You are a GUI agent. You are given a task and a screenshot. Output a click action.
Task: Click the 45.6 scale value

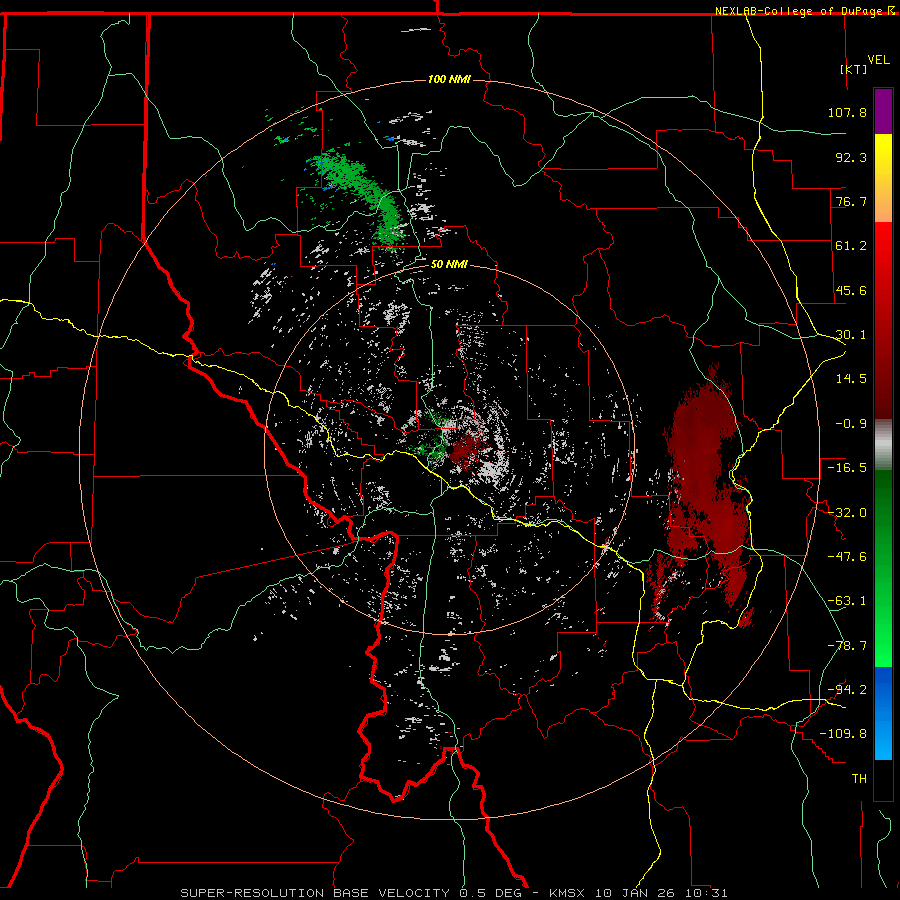click(851, 290)
